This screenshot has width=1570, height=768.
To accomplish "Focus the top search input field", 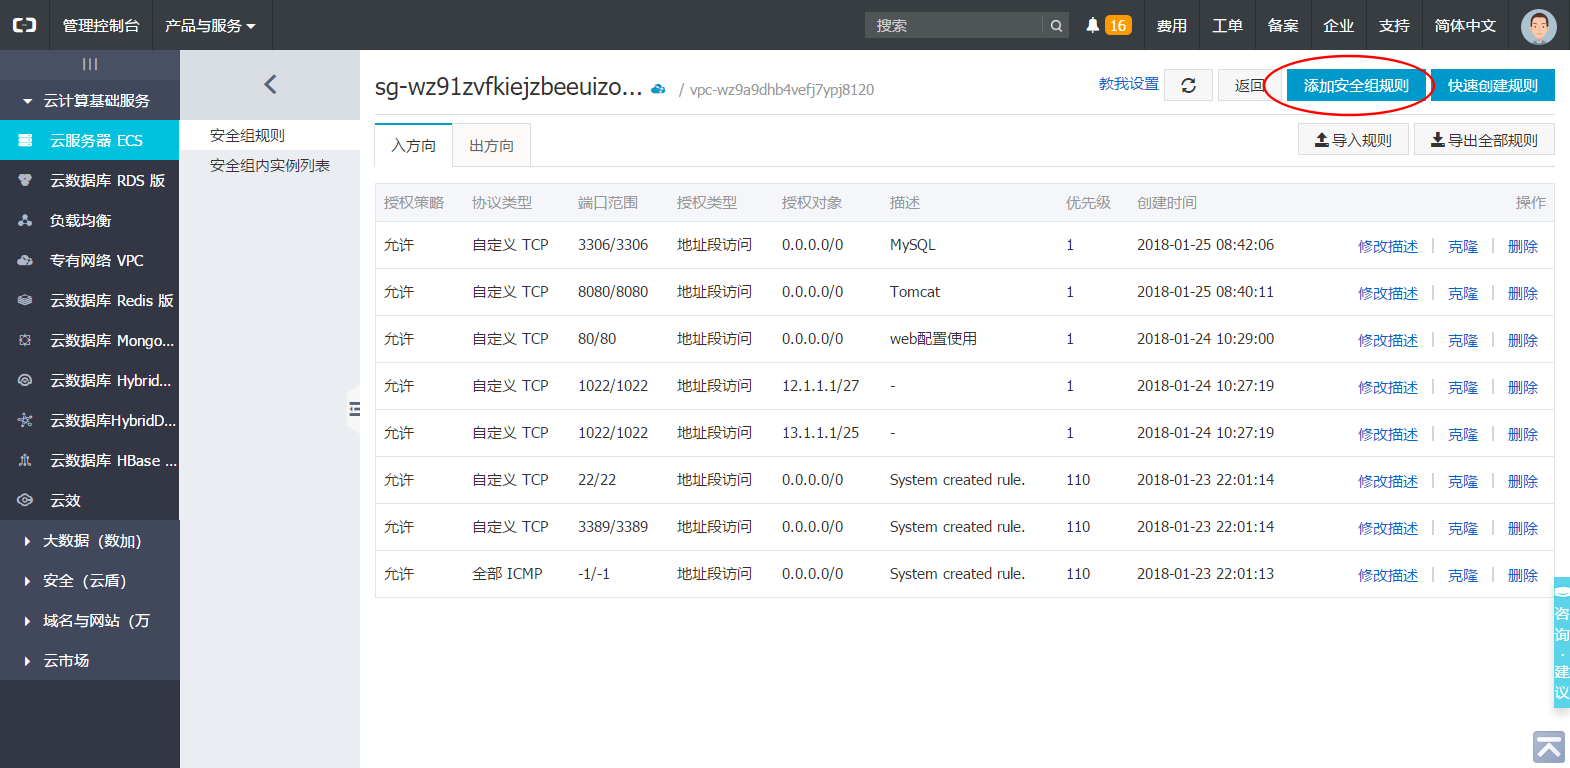I will pyautogui.click(x=954, y=26).
